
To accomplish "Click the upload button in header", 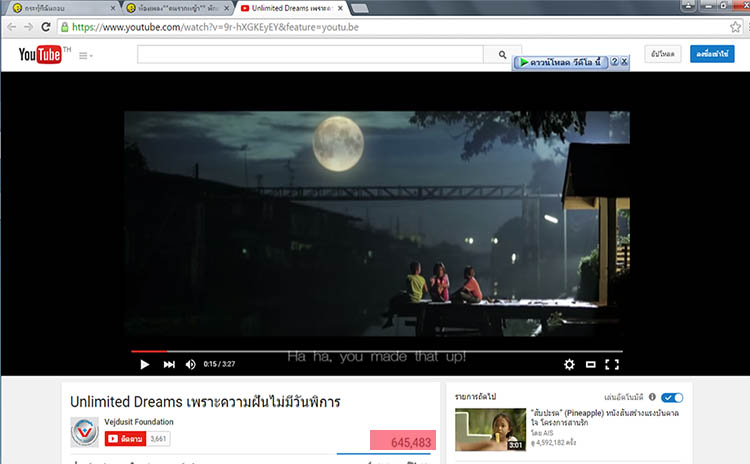I will (x=662, y=54).
